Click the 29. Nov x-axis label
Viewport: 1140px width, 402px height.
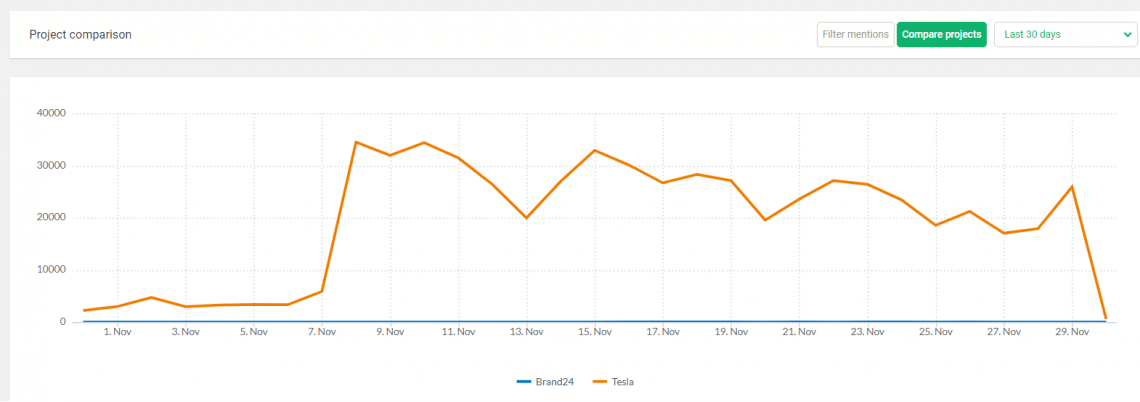click(1072, 332)
